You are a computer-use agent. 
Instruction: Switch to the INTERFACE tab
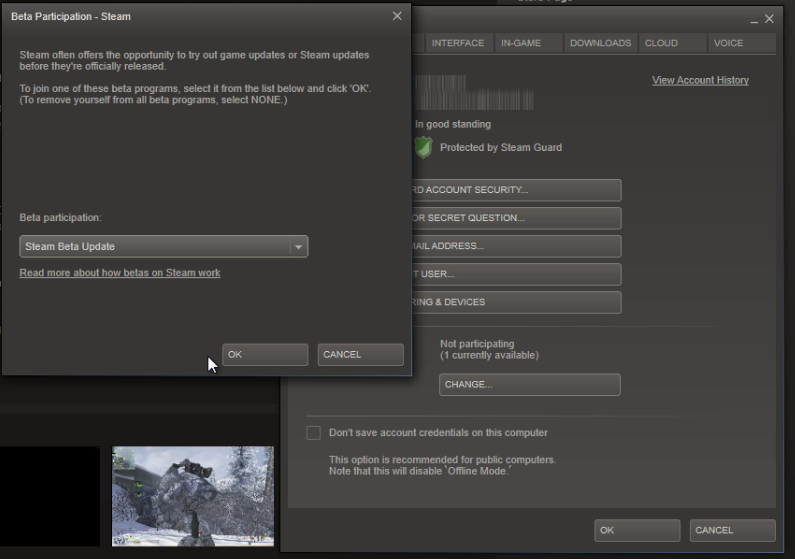tap(457, 43)
